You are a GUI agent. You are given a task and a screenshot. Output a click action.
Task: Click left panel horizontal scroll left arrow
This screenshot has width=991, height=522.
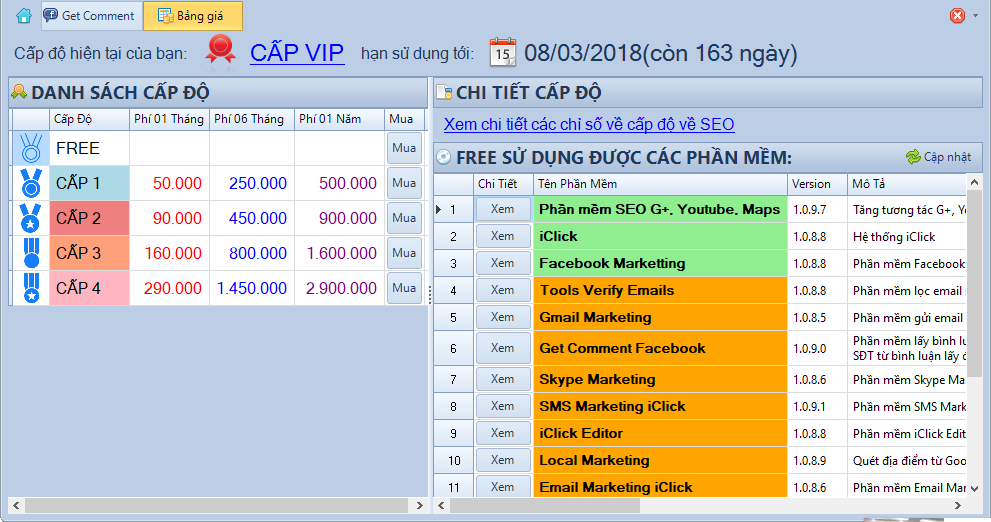pos(16,506)
